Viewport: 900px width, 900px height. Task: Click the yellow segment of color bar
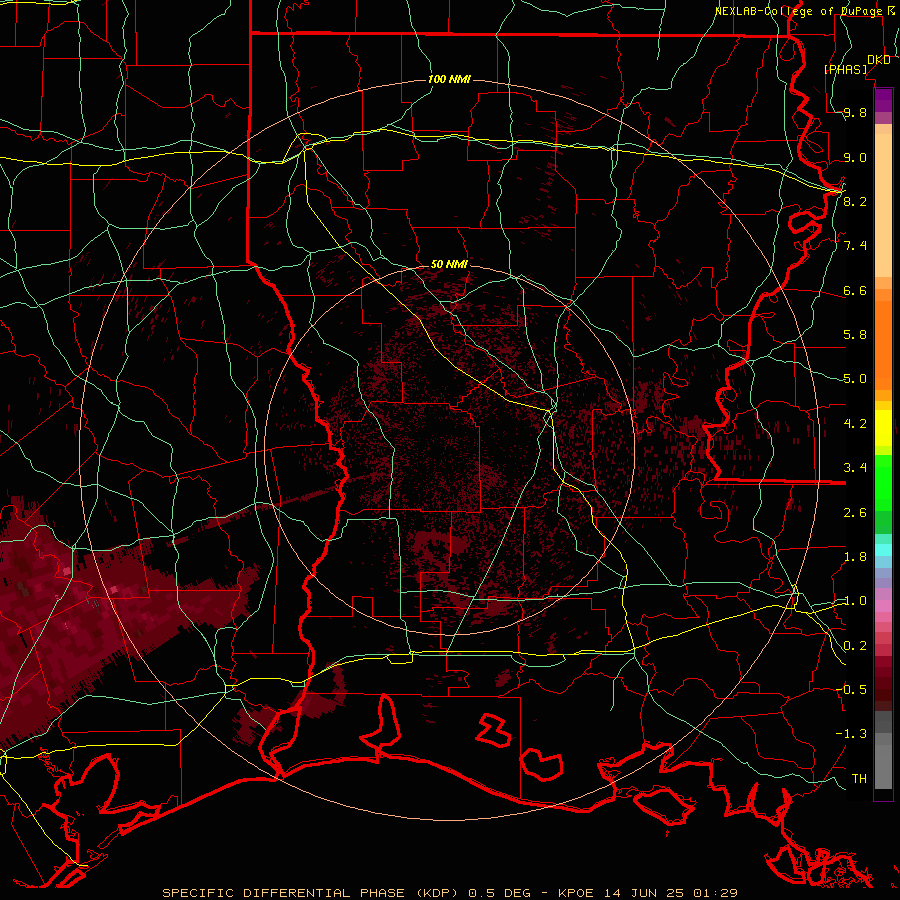(883, 428)
